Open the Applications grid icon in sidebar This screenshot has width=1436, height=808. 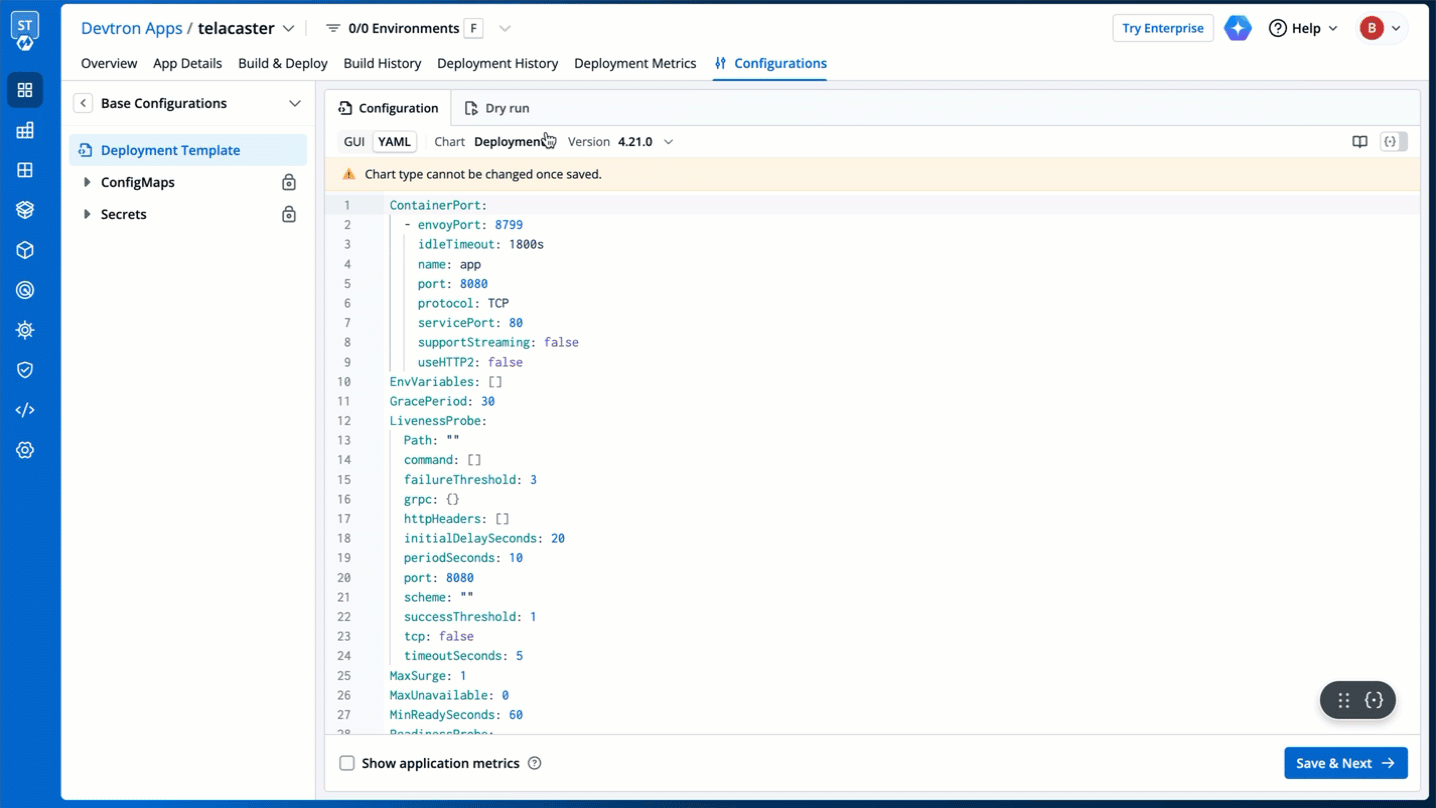25,90
